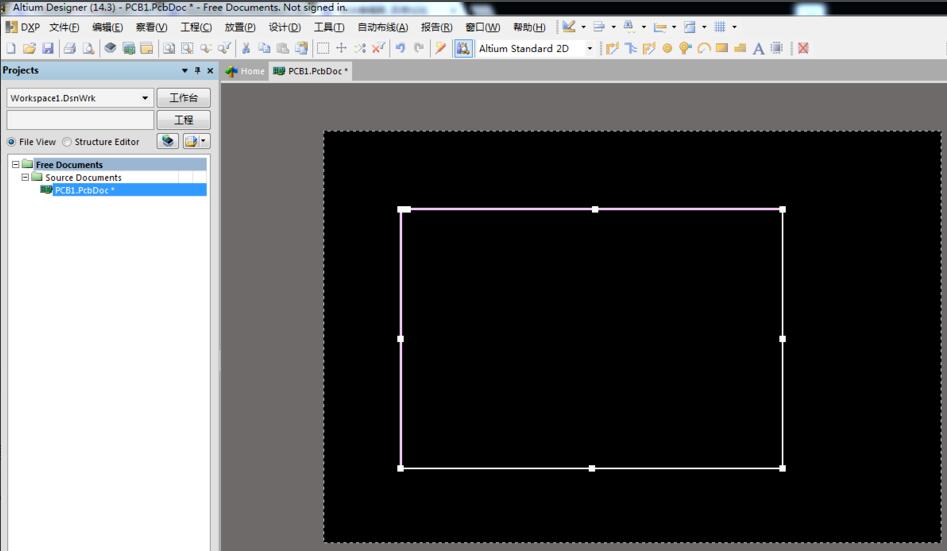Click the Free Documents tree item
Viewport: 947px width, 551px height.
[x=69, y=164]
